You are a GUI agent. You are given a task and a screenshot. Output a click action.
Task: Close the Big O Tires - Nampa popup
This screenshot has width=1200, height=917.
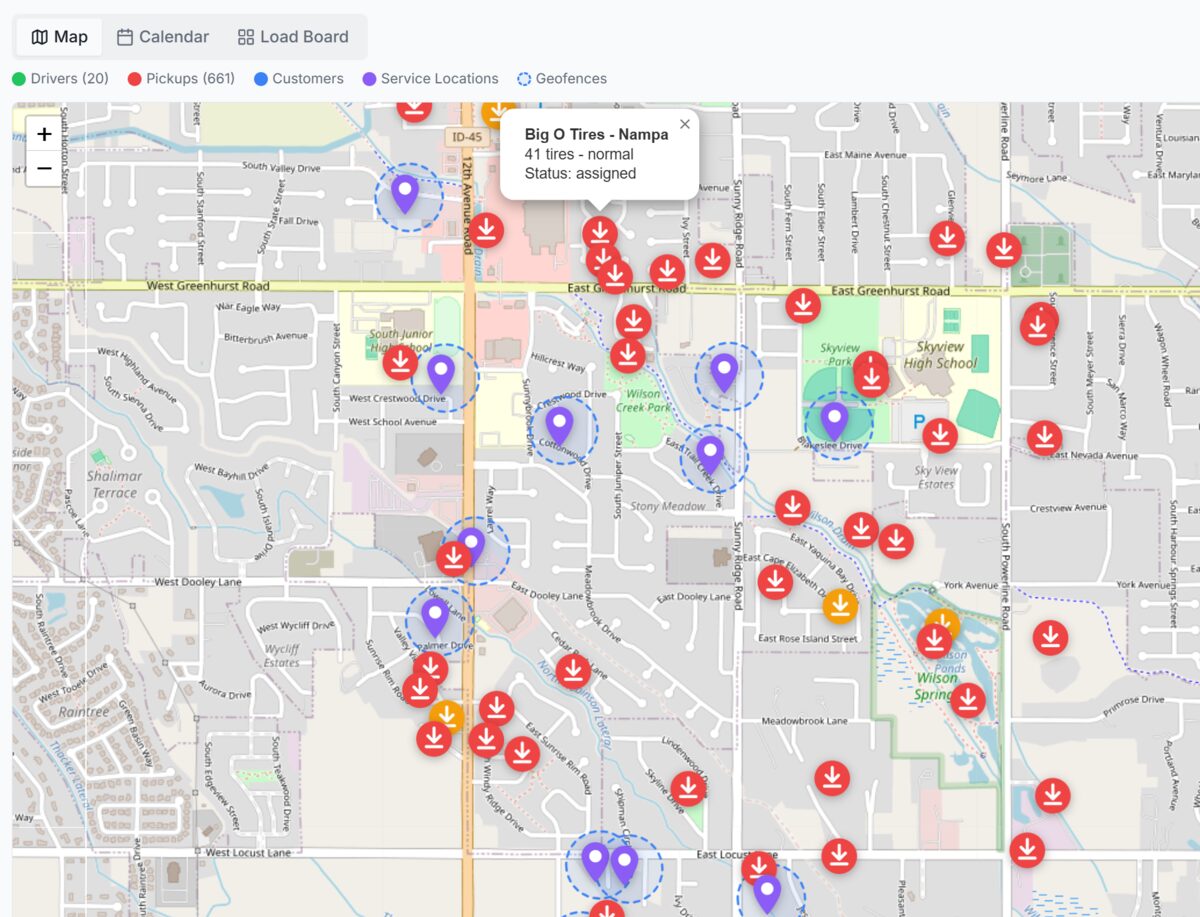click(684, 124)
